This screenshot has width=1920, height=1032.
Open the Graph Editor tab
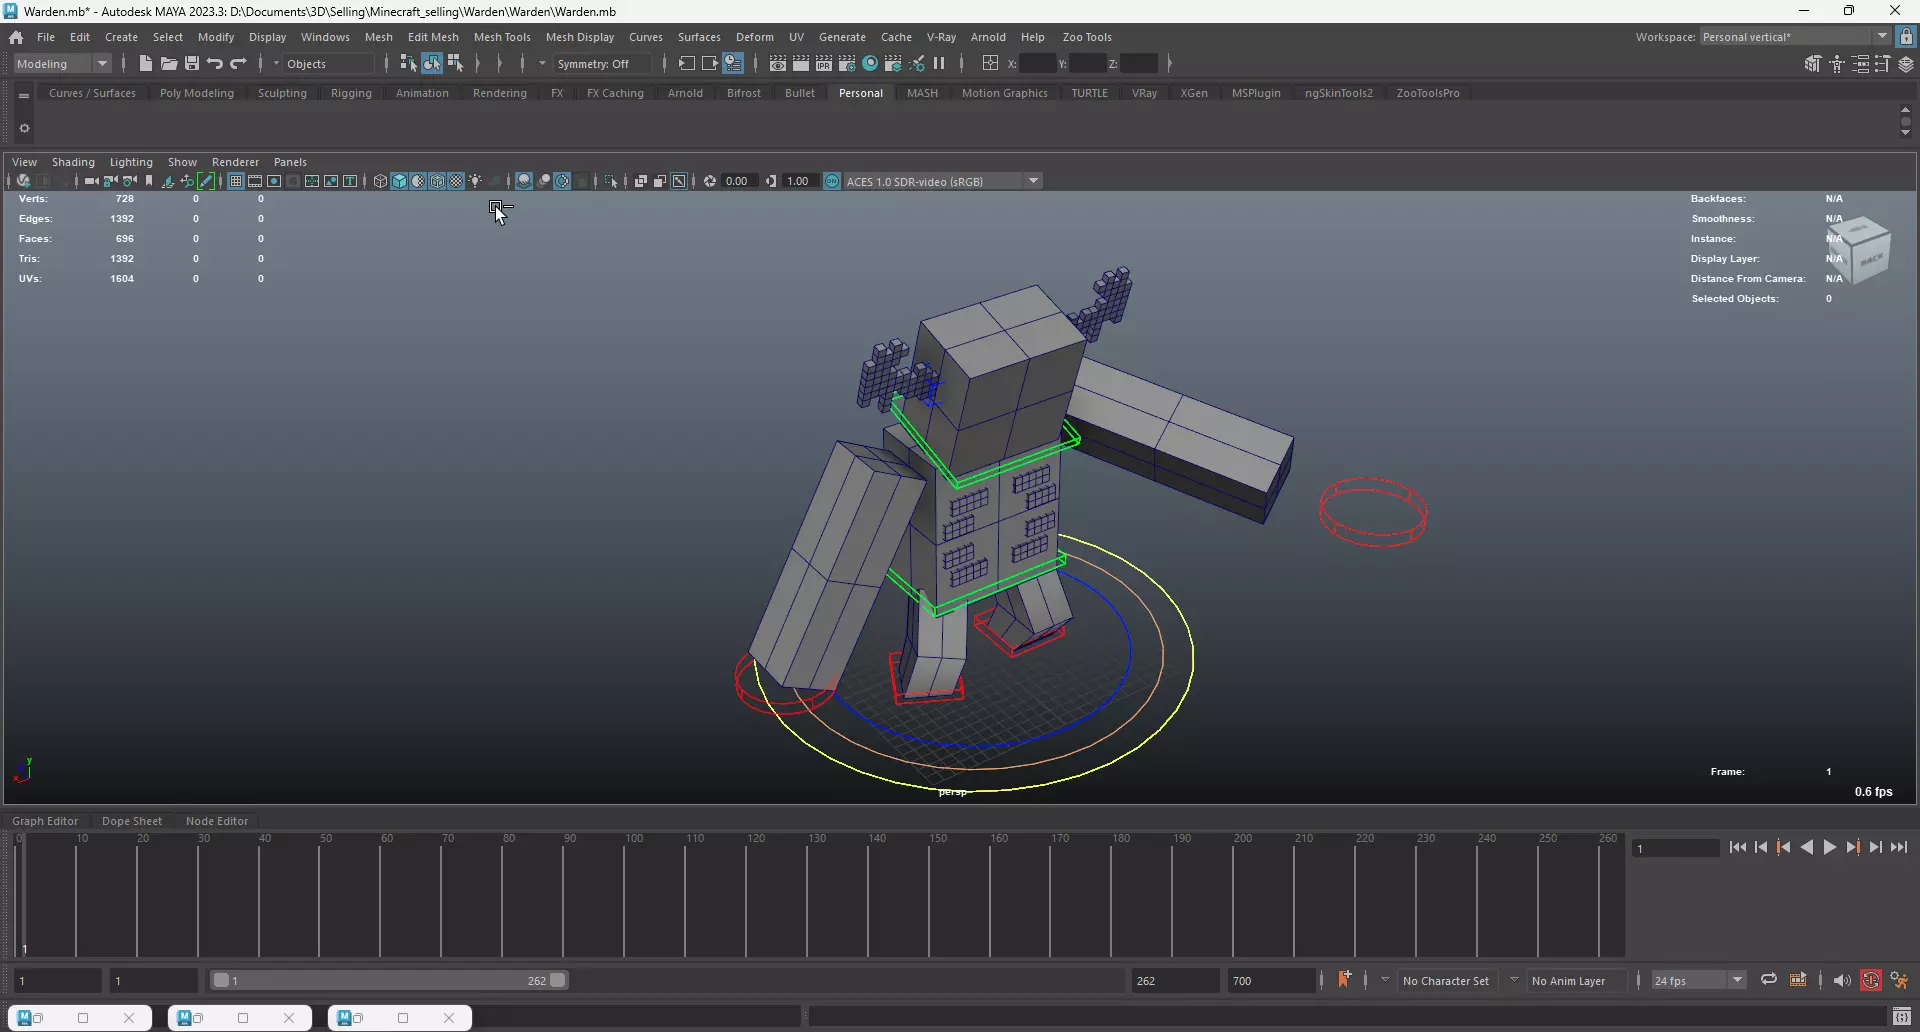pos(45,821)
